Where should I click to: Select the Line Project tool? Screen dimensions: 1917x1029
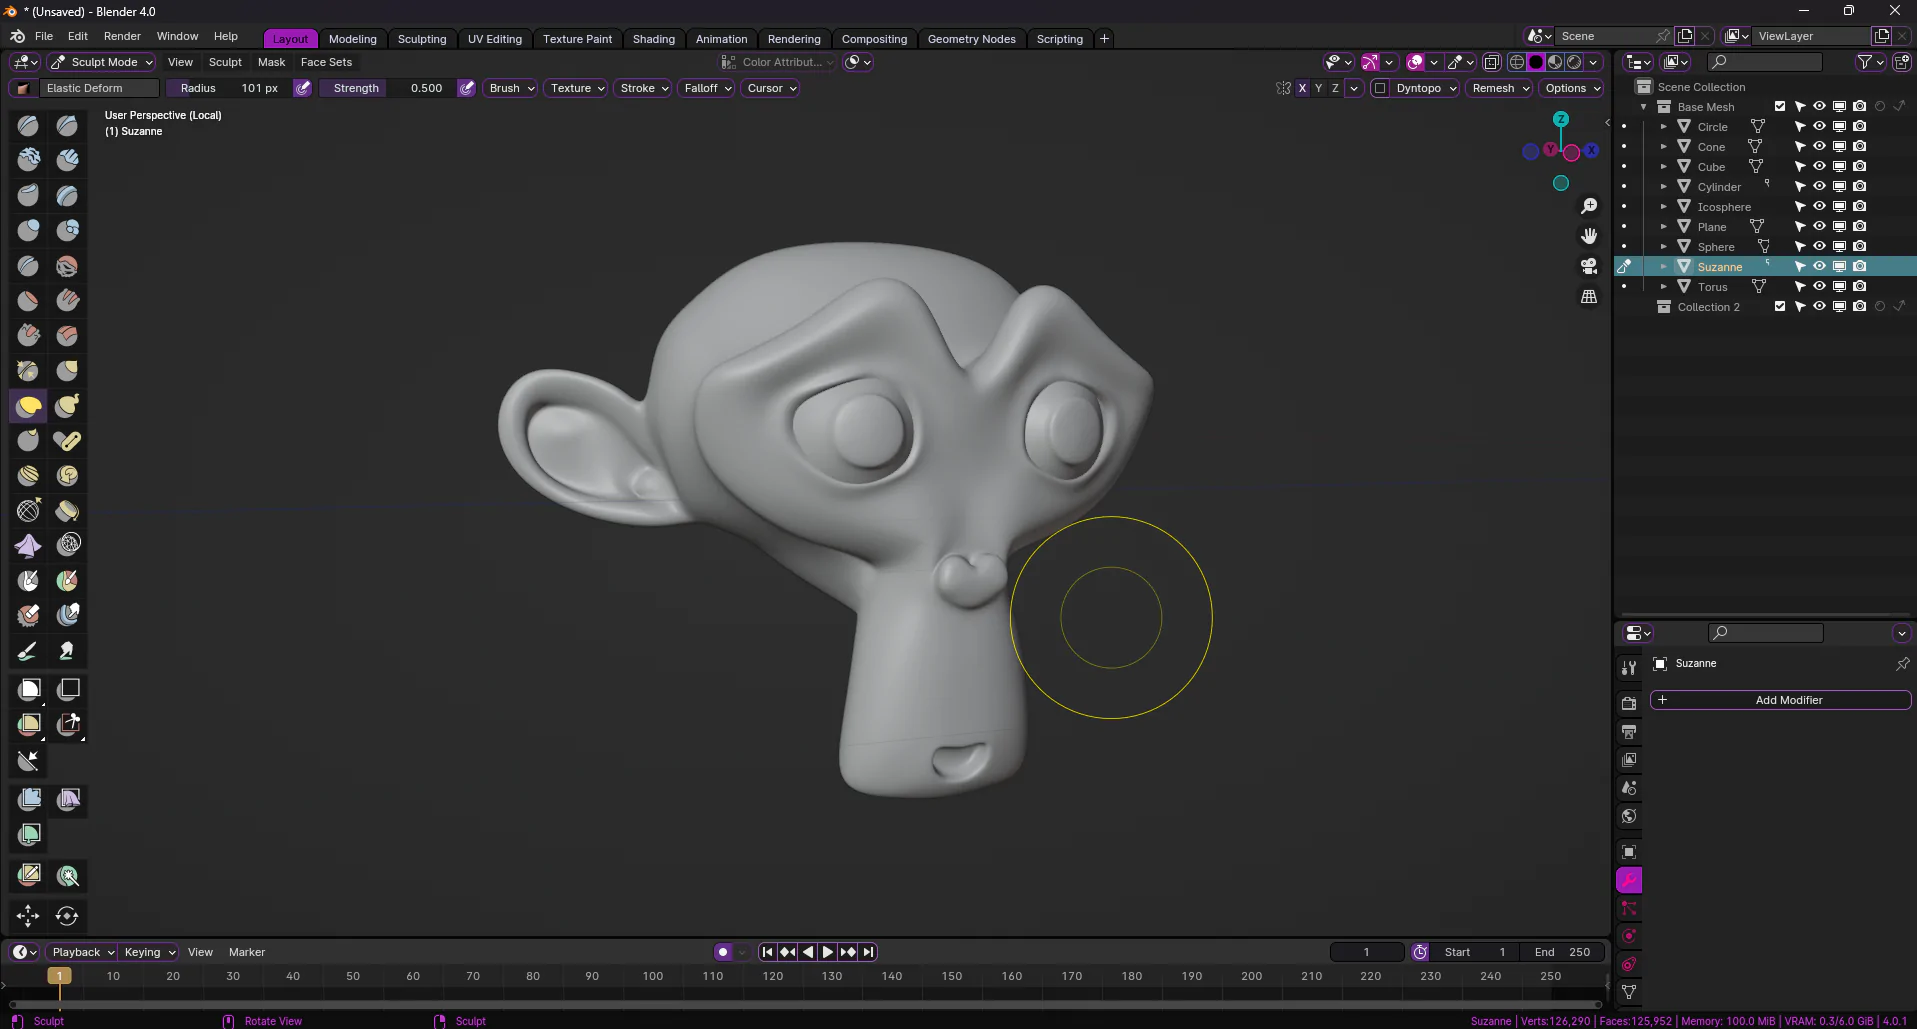(28, 761)
